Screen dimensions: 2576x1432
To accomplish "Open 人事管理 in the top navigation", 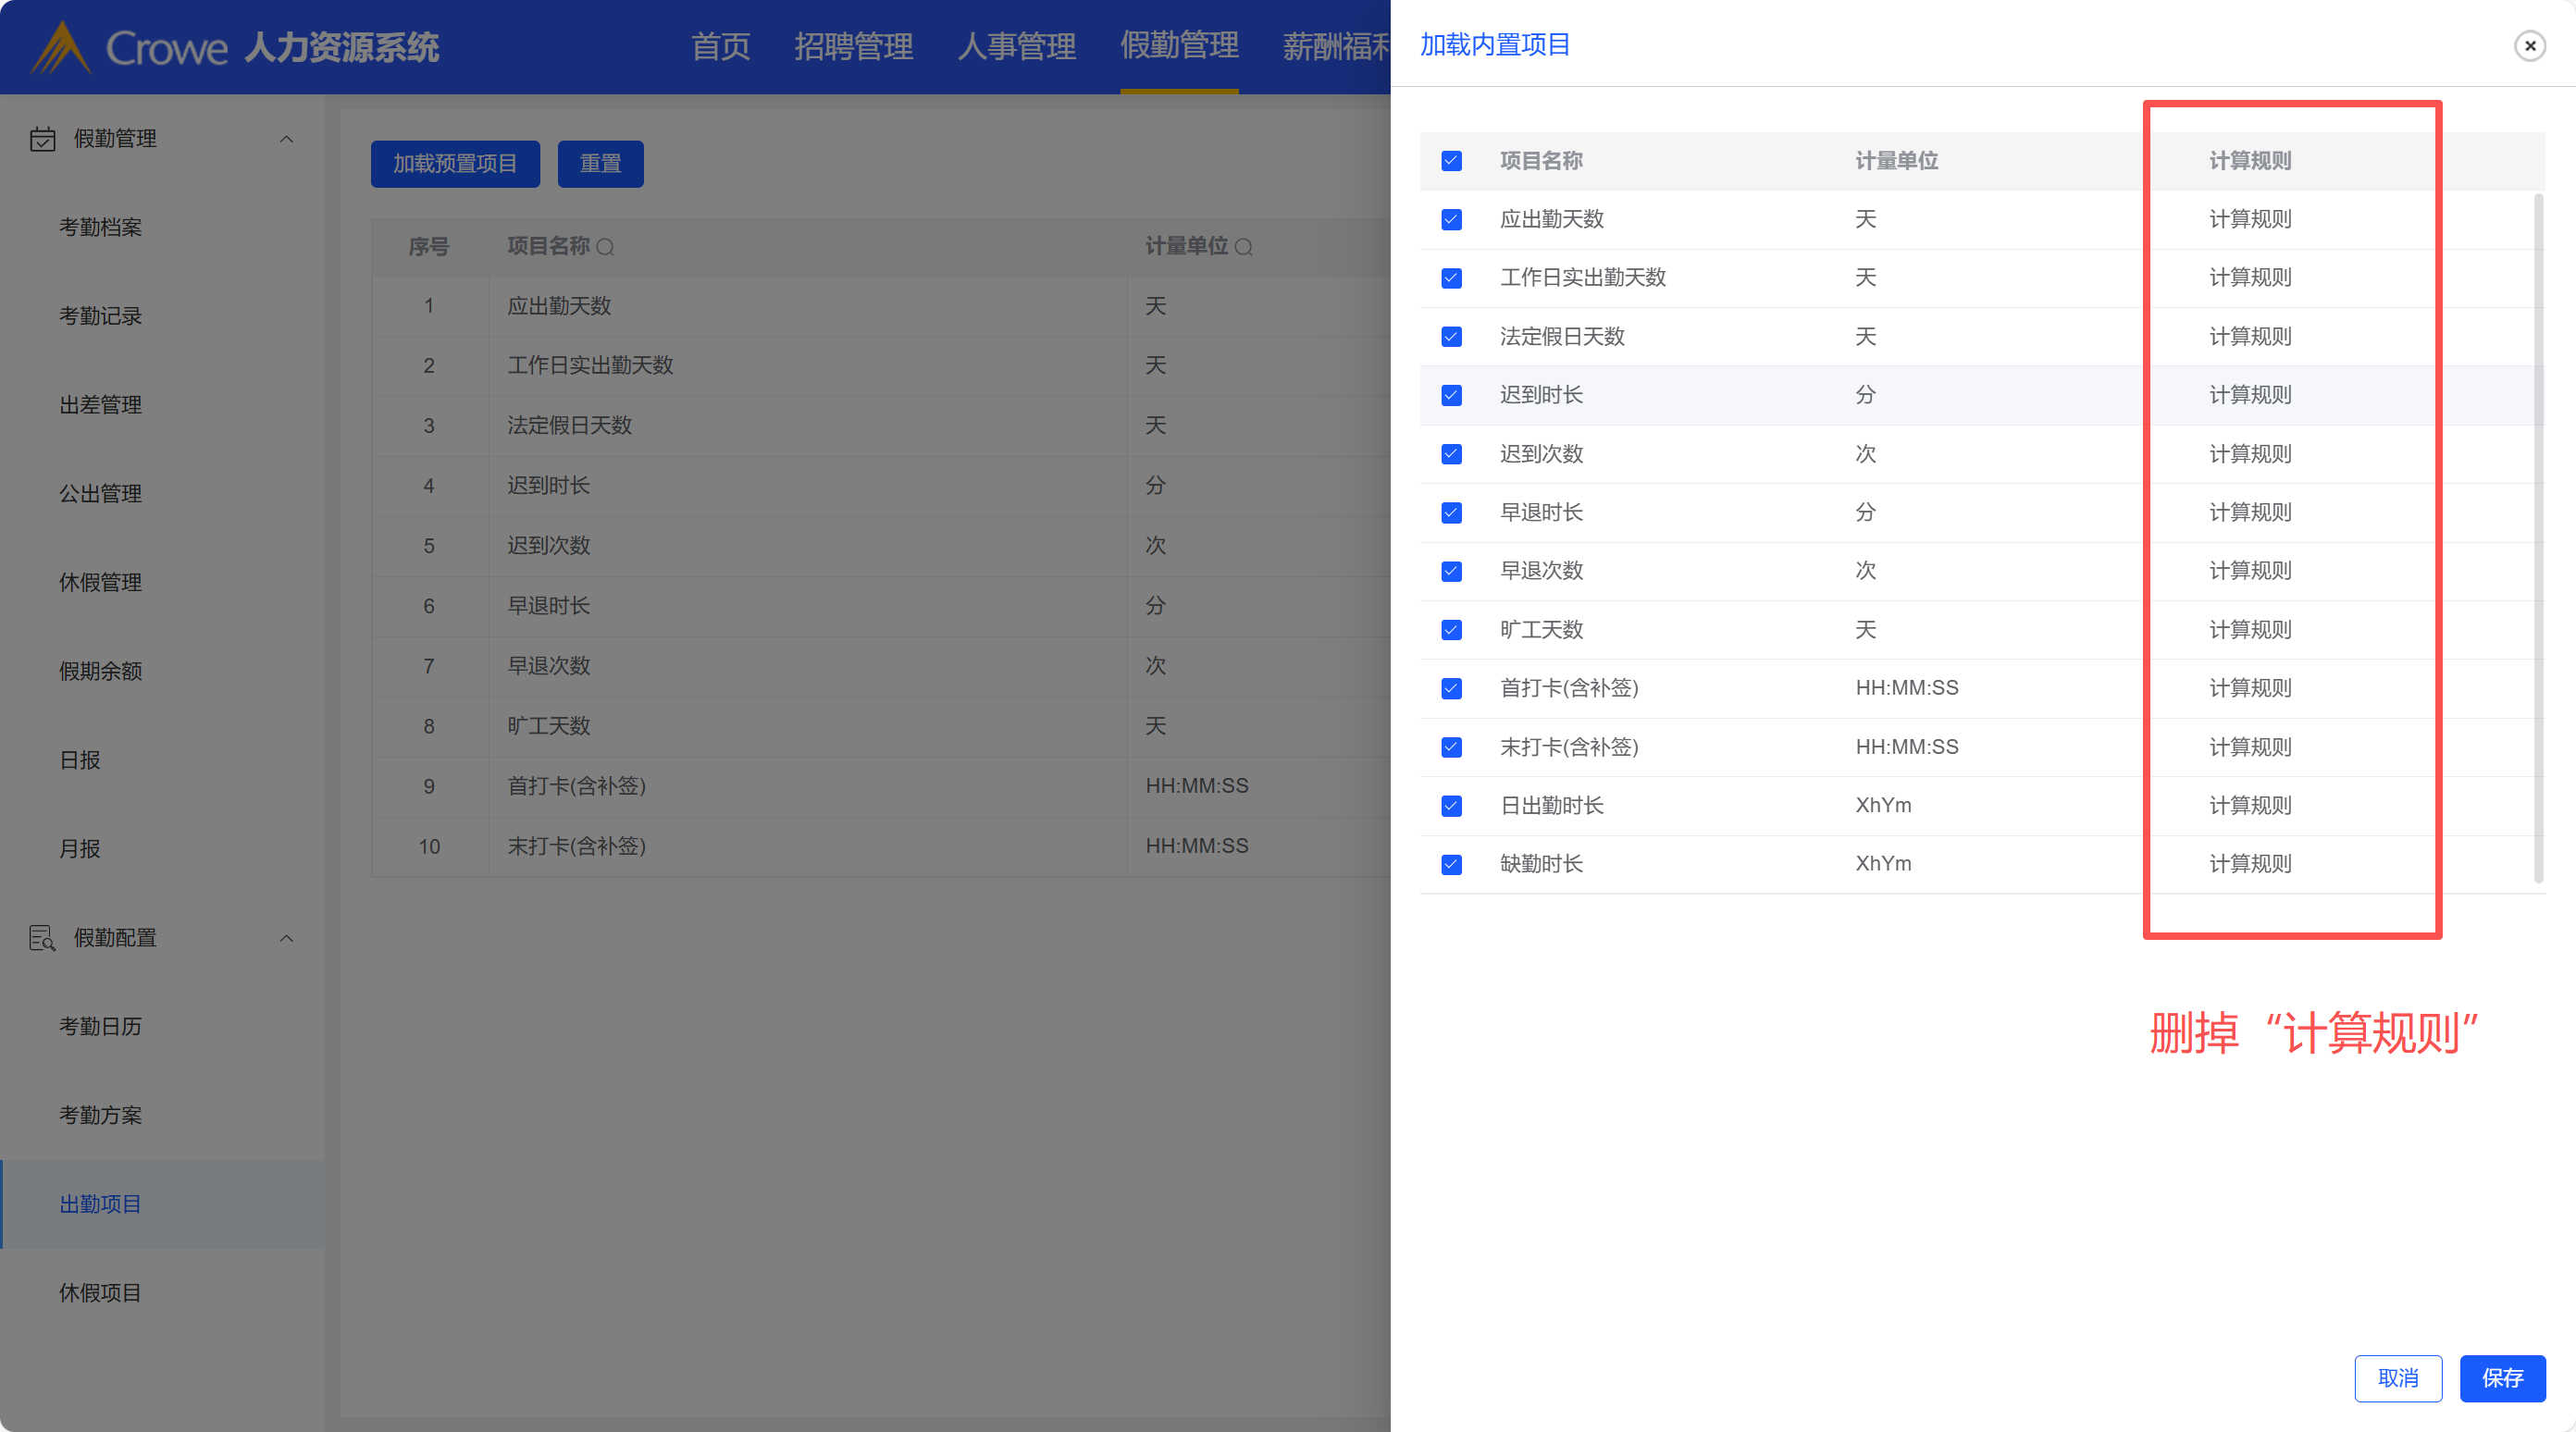I will [1016, 47].
